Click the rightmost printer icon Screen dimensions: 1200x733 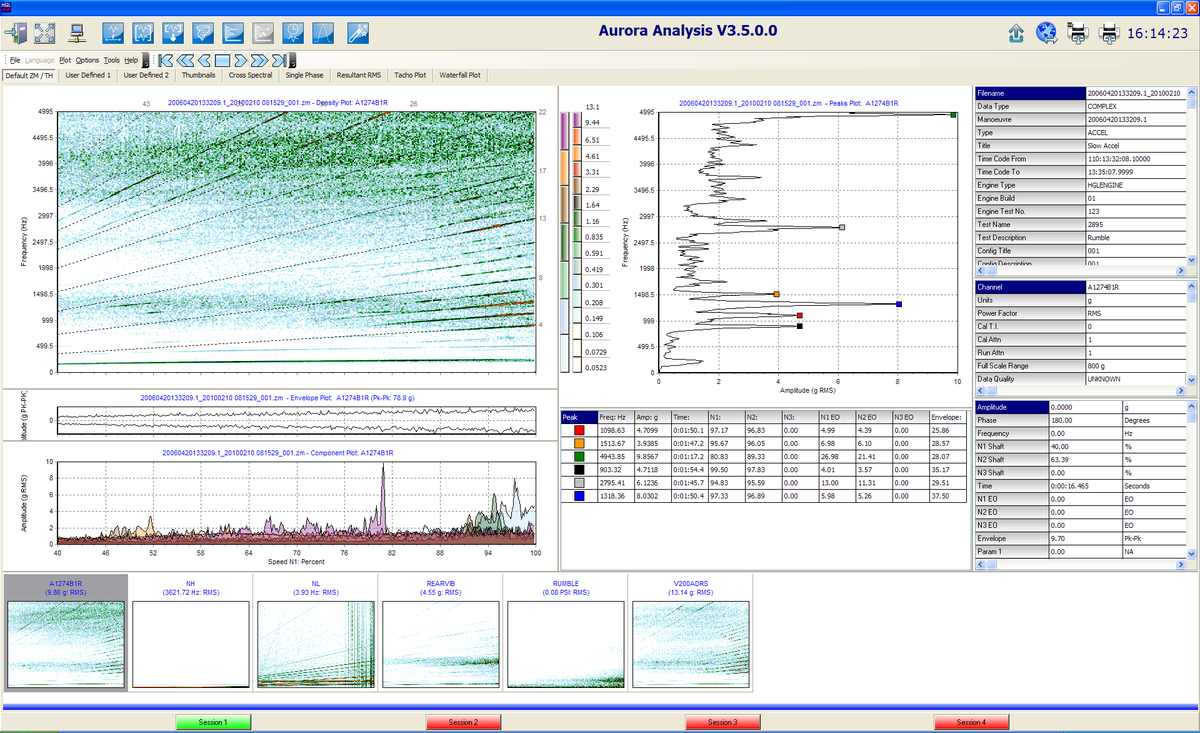[x=1109, y=33]
